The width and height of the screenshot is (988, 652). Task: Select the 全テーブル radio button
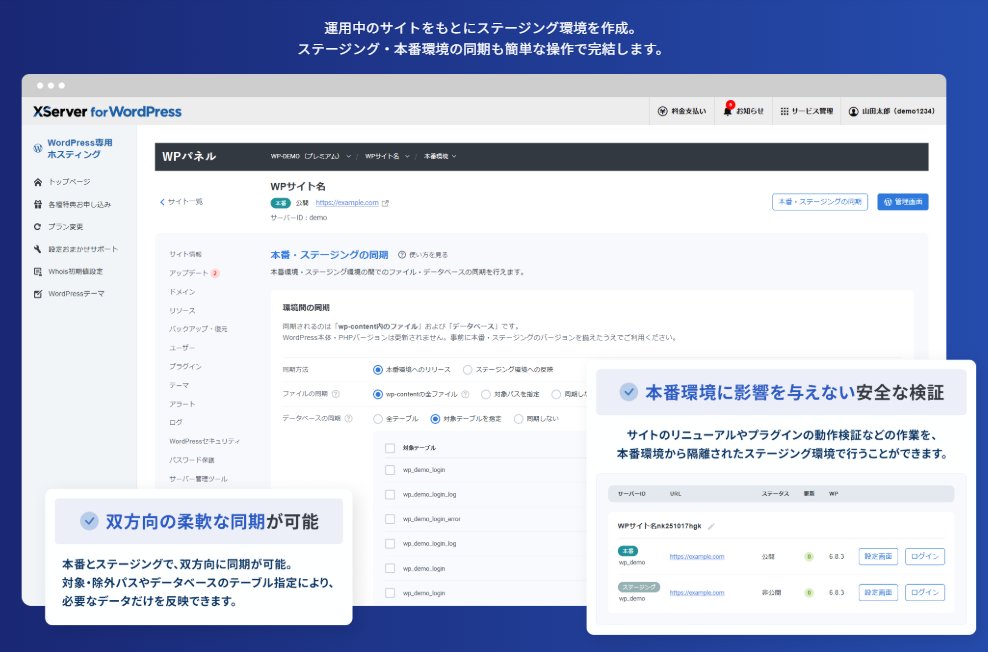pos(378,419)
